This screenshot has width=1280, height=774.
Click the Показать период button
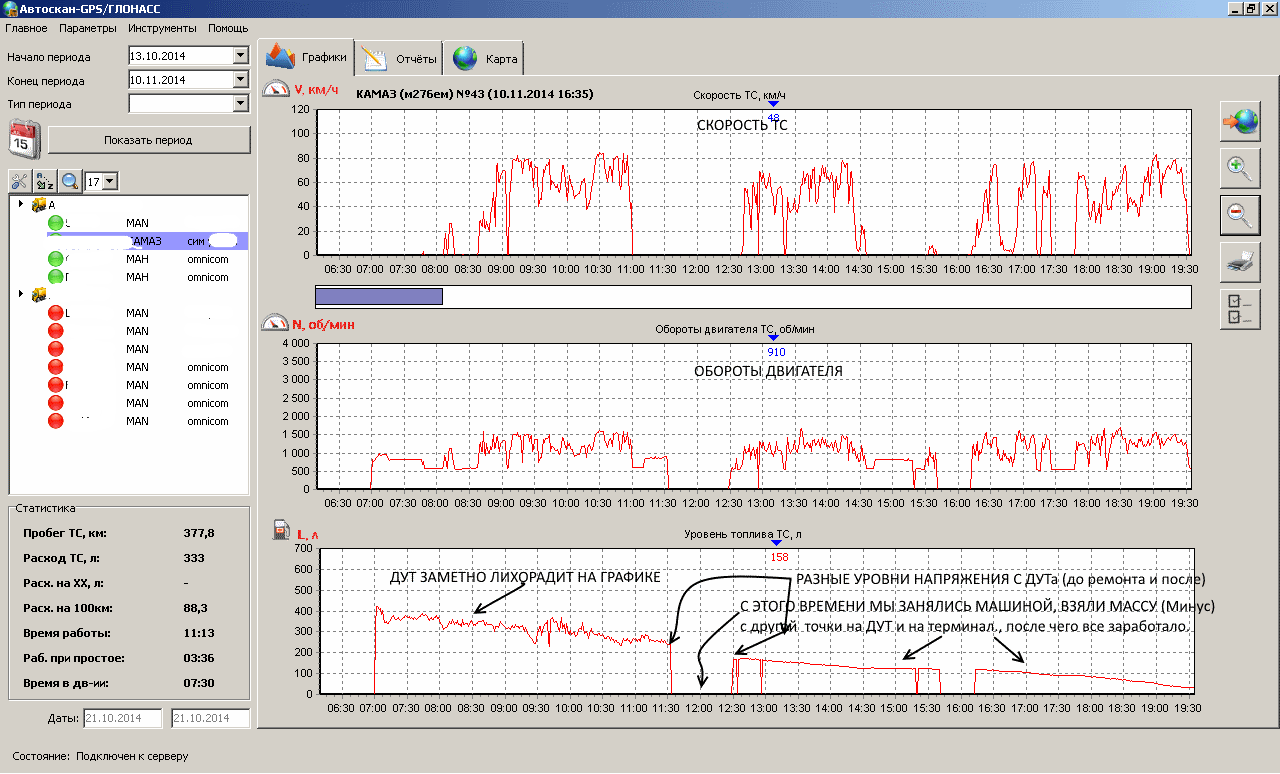148,140
